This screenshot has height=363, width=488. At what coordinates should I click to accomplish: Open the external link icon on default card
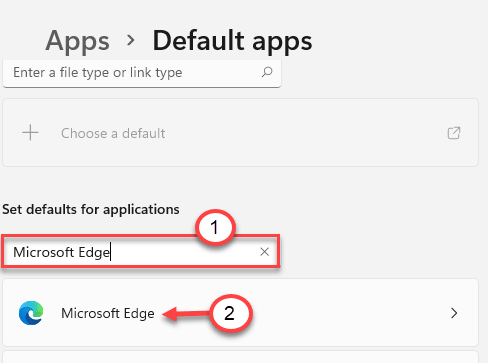pyautogui.click(x=454, y=133)
